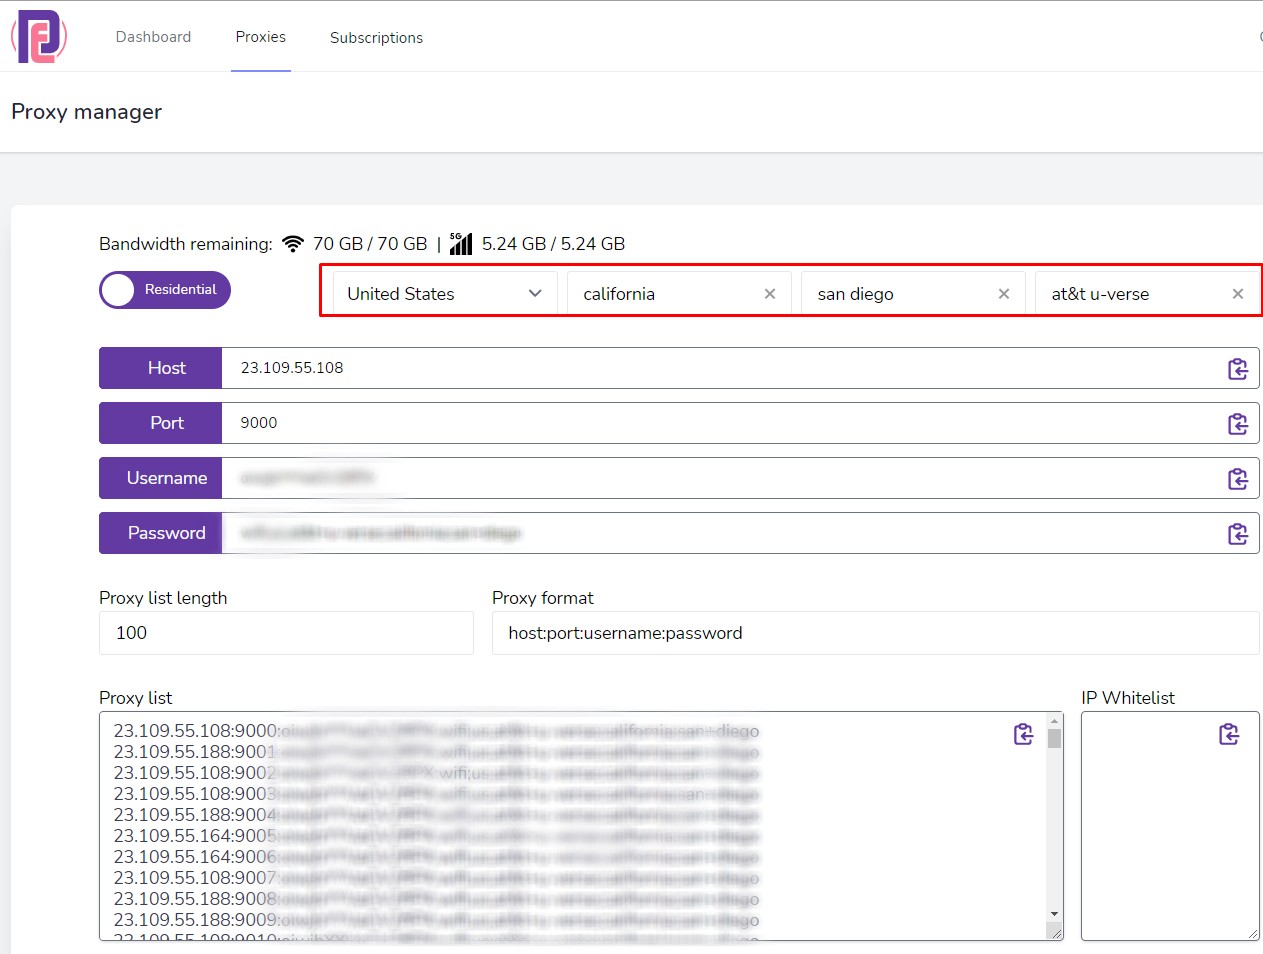Copy the Port value to clipboard

[x=1238, y=423]
